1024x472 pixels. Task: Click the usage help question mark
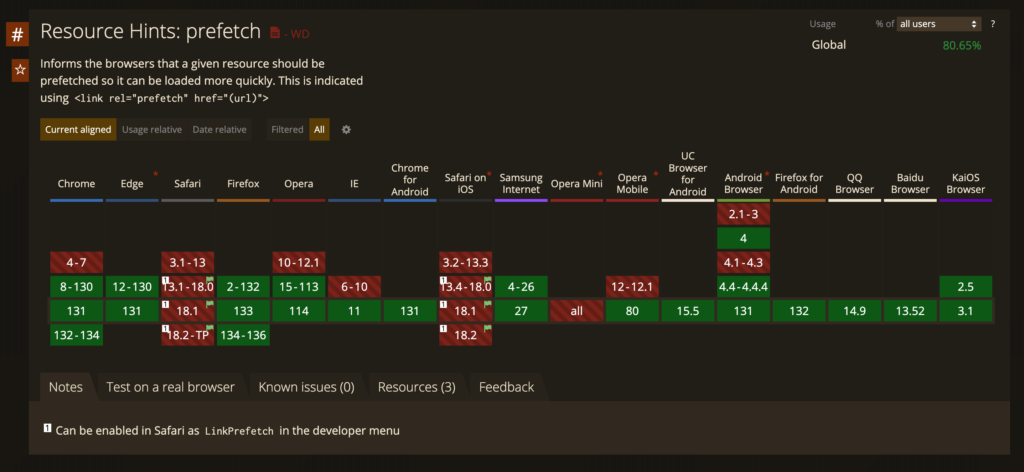coord(992,23)
